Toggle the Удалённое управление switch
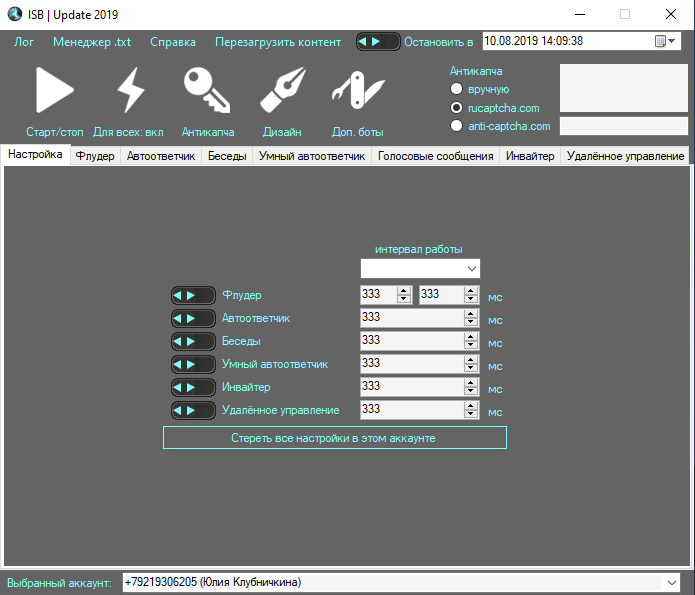The height and width of the screenshot is (595, 695). [x=193, y=411]
